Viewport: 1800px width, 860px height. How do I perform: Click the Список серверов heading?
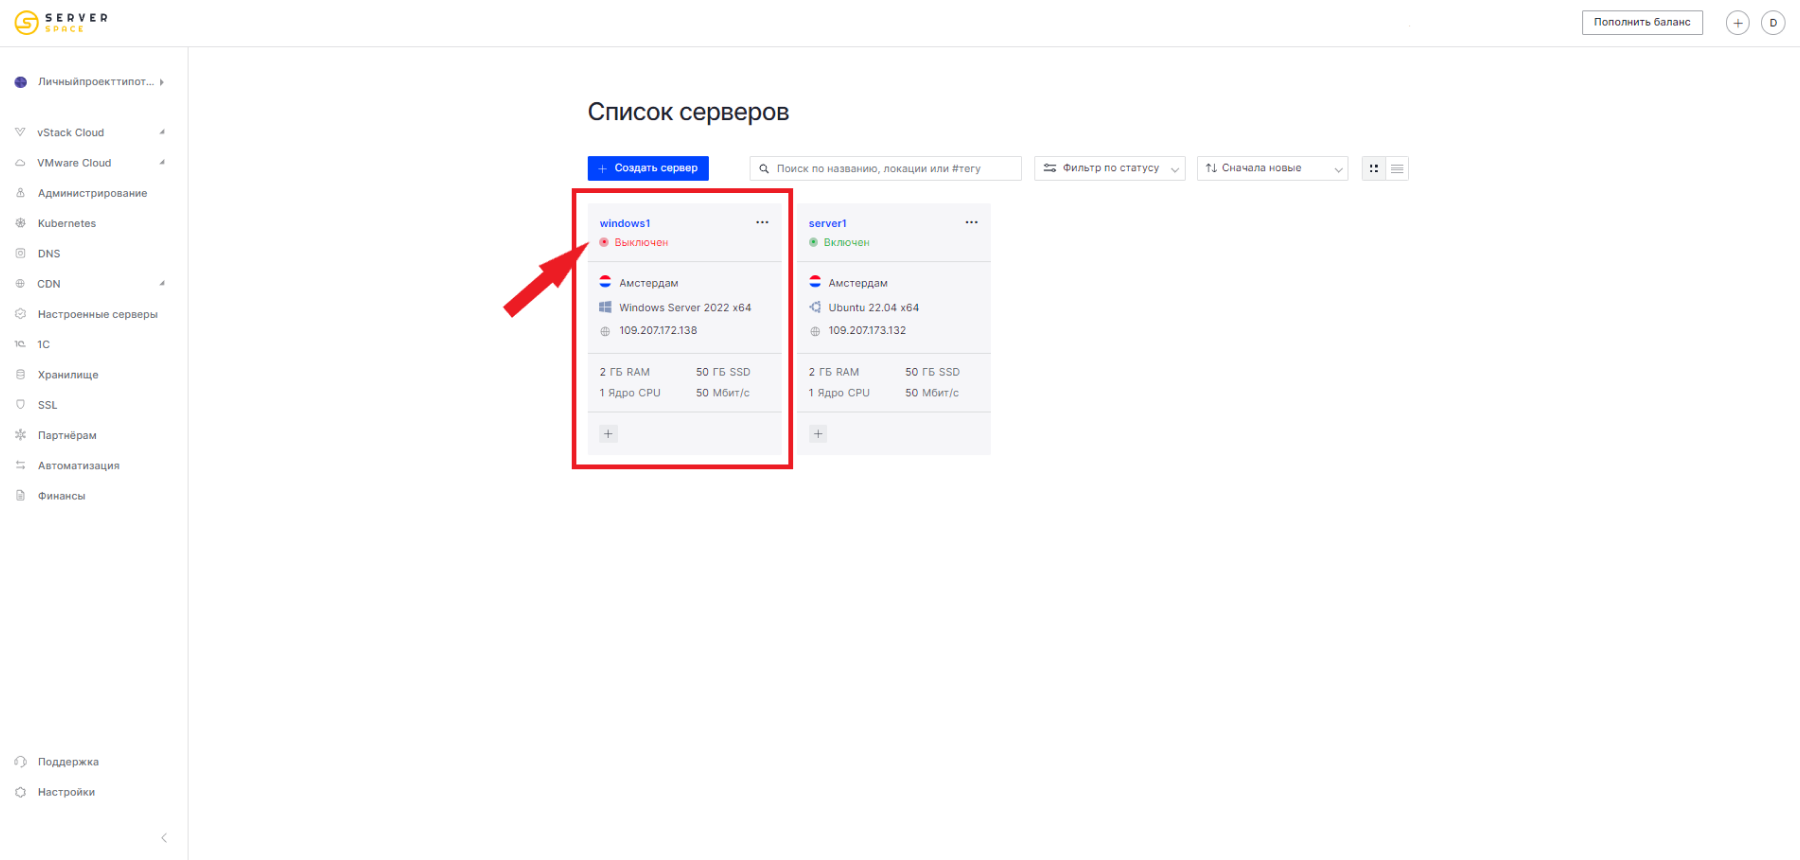click(x=688, y=112)
